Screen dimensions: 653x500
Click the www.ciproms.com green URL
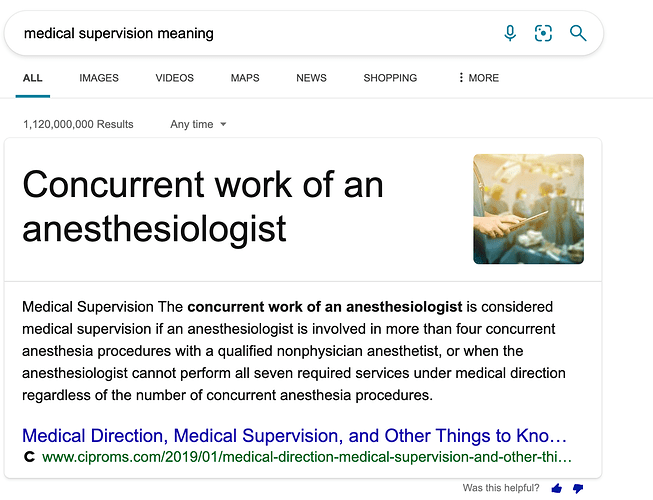(307, 457)
